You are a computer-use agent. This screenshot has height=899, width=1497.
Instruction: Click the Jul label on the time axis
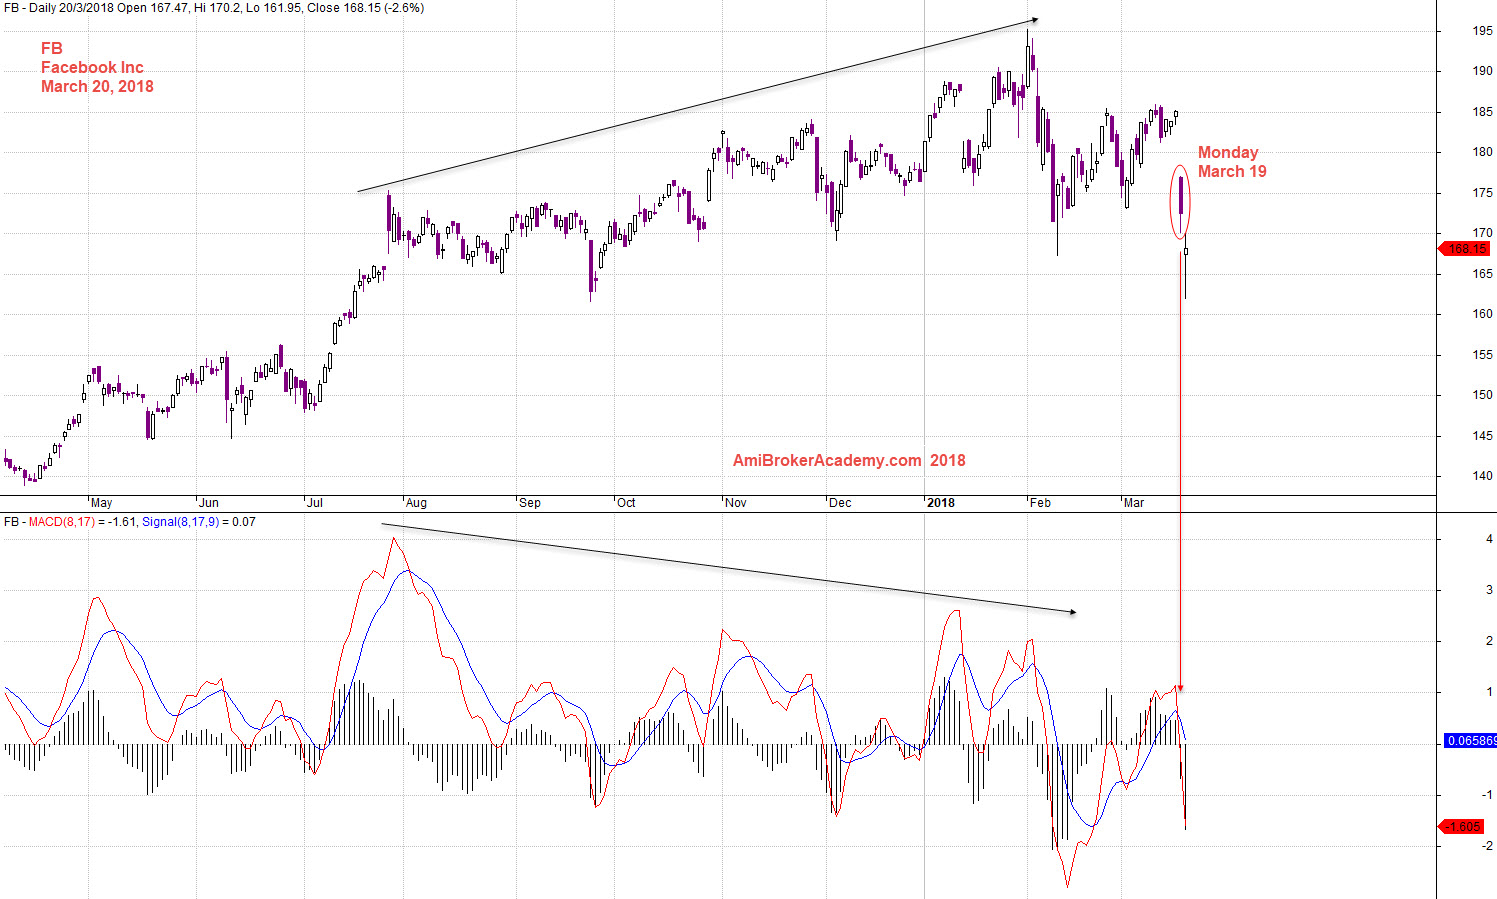pyautogui.click(x=313, y=503)
